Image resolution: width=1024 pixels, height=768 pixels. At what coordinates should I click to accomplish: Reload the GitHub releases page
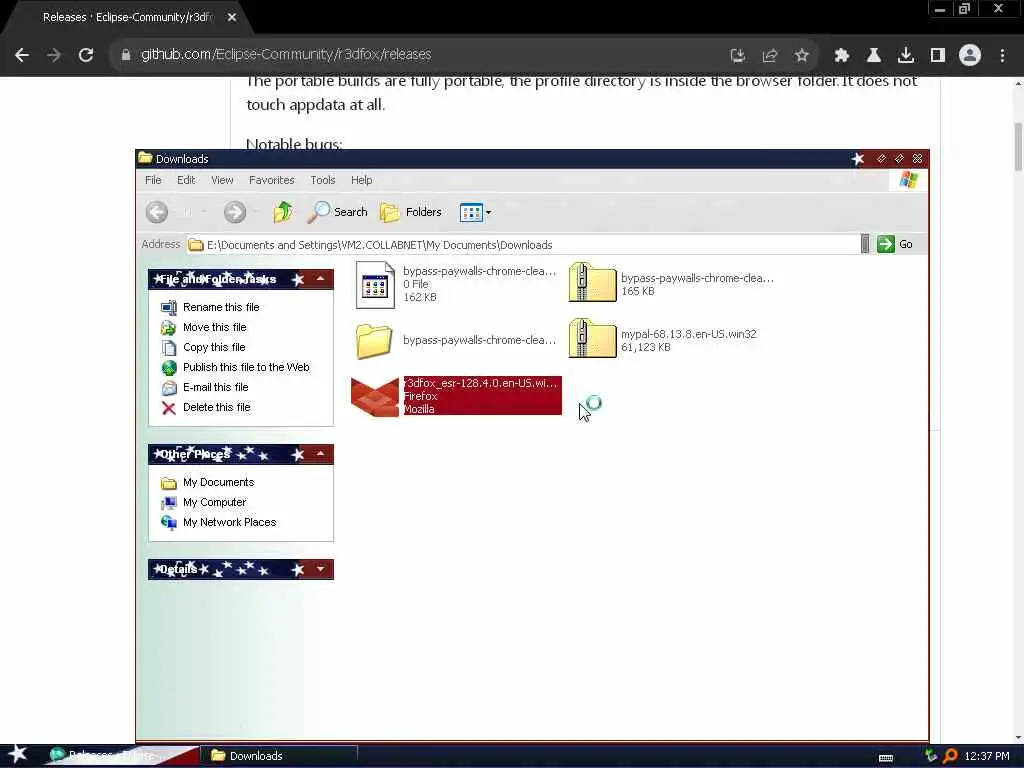tap(86, 55)
